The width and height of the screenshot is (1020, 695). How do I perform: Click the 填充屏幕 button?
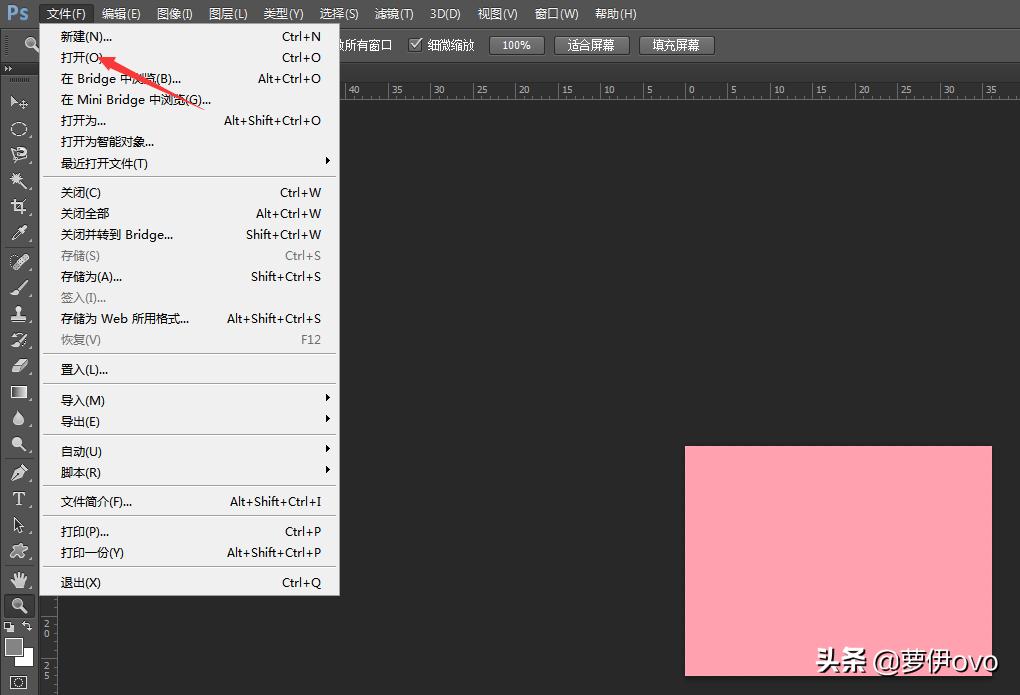676,45
